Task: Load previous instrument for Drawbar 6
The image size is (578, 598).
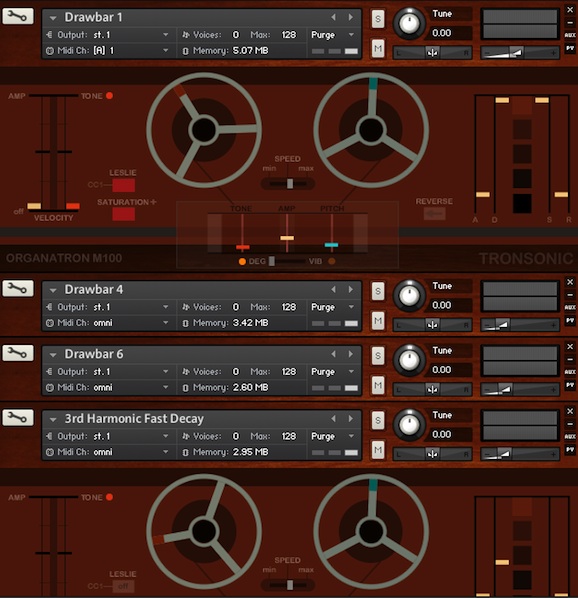Action: coord(334,354)
